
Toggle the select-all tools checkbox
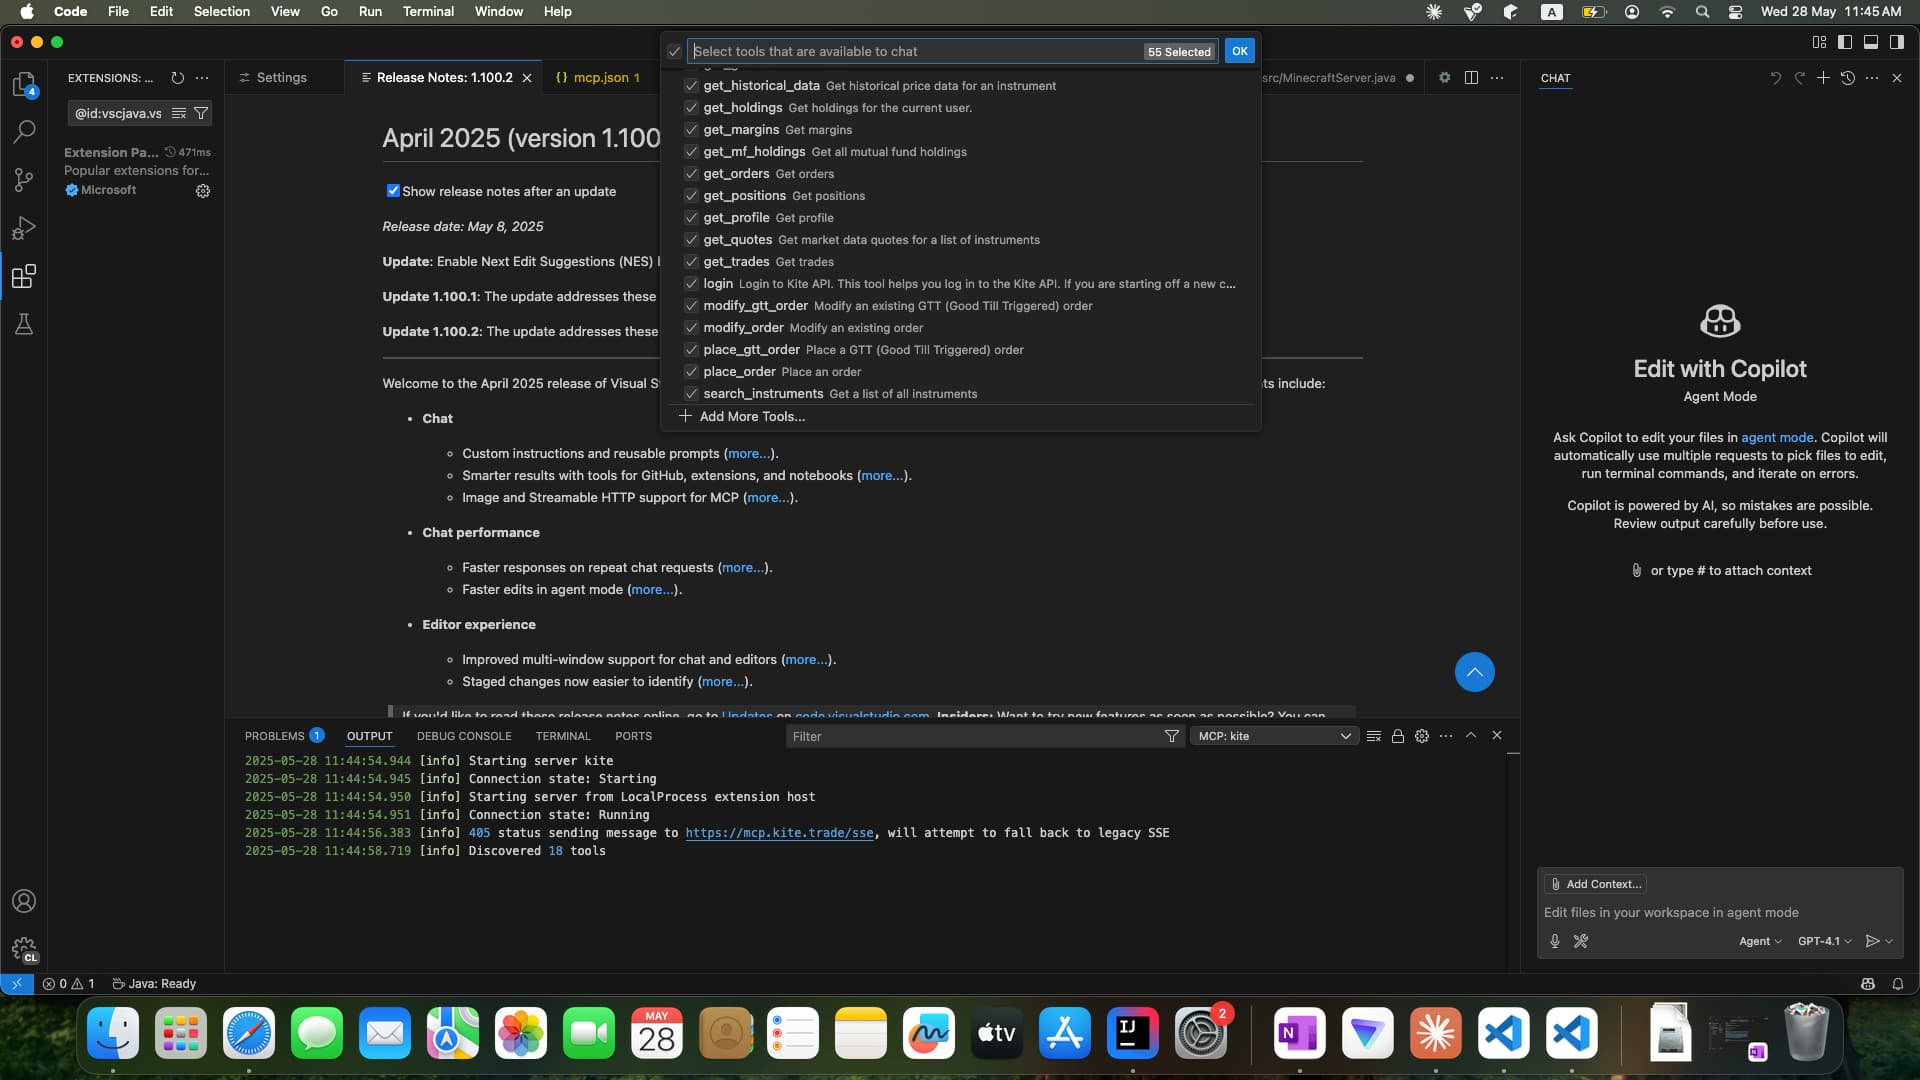pyautogui.click(x=675, y=51)
